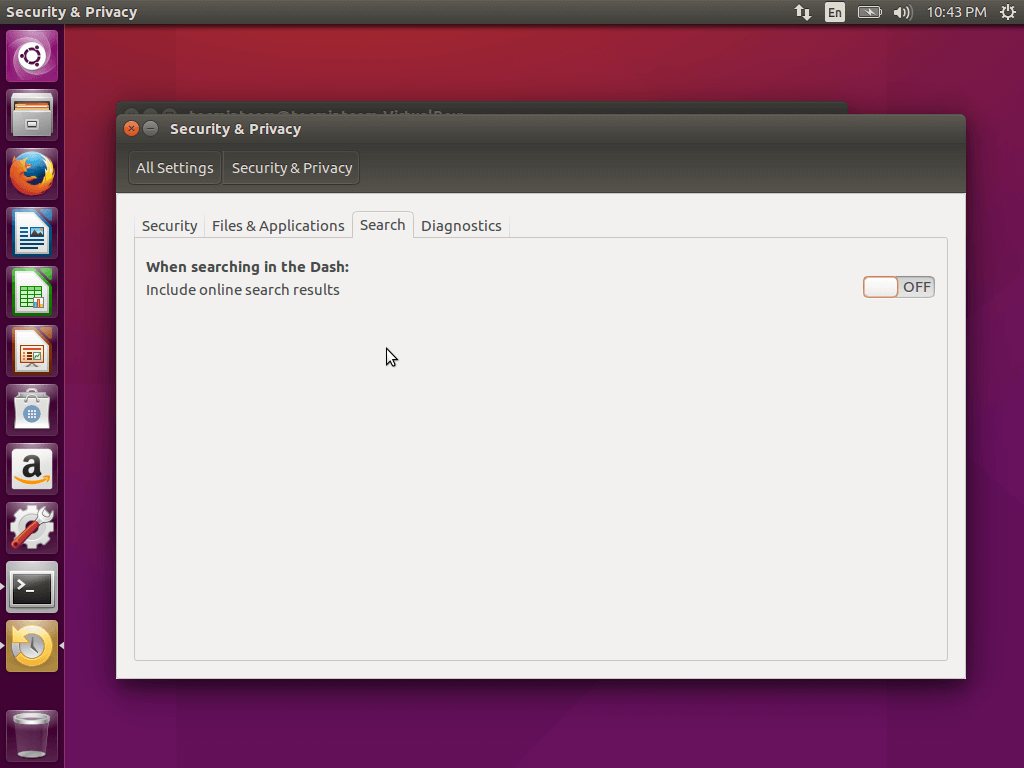Viewport: 1024px width, 768px height.
Task: Switch to the Security tab
Action: 169,225
